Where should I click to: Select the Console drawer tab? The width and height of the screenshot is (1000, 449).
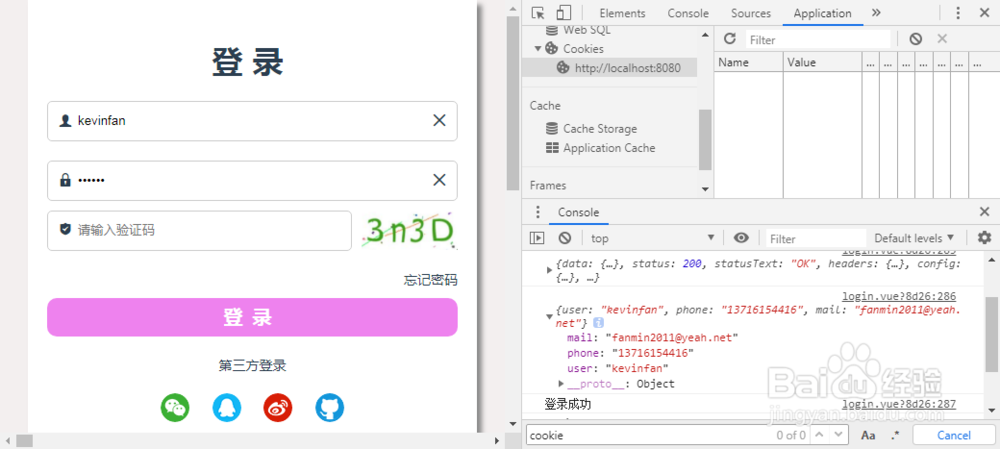point(578,212)
